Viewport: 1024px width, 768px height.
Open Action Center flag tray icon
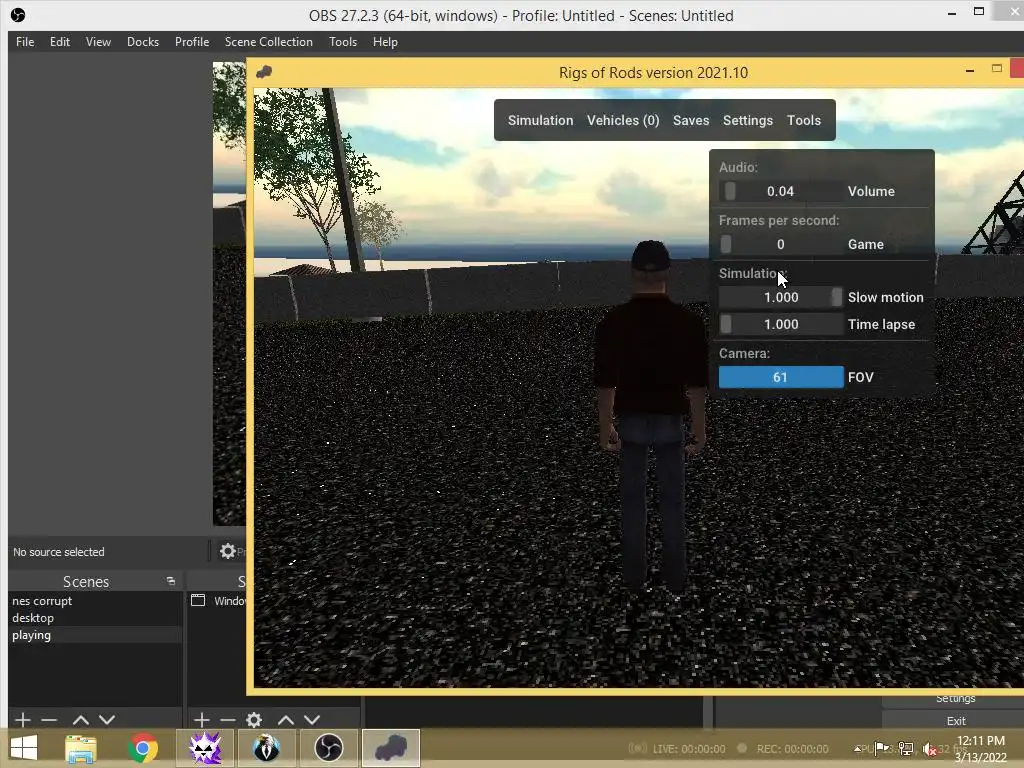pyautogui.click(x=881, y=748)
